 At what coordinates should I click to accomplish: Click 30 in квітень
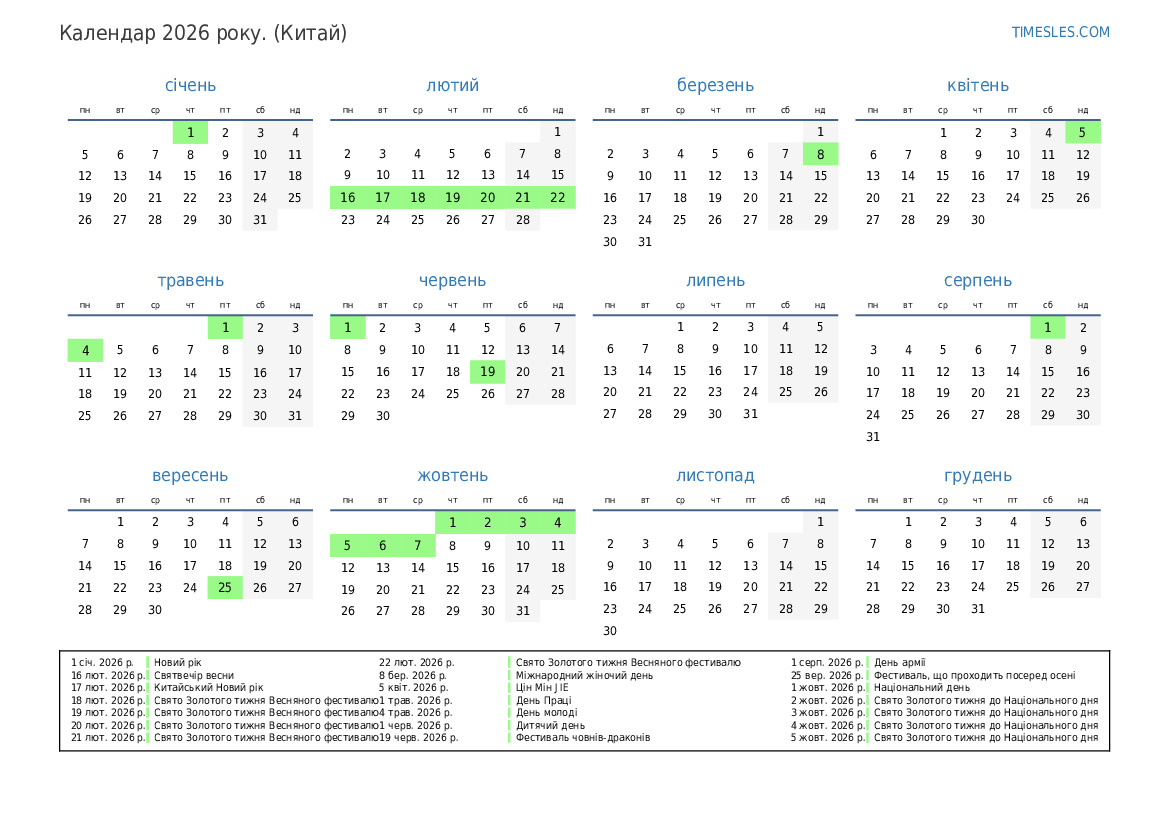point(977,220)
